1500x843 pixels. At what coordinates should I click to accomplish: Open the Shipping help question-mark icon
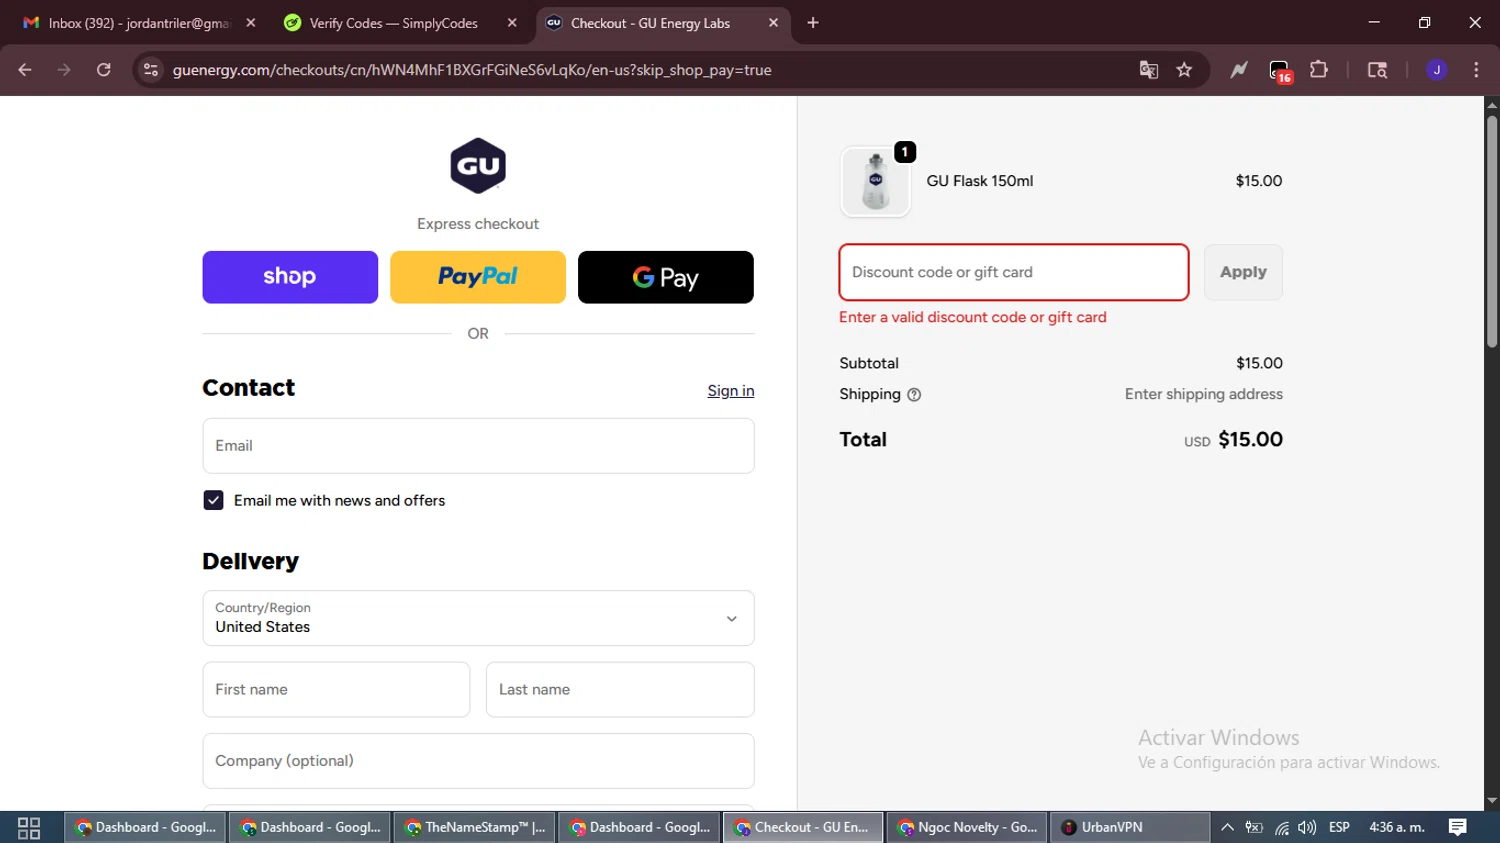[914, 395]
